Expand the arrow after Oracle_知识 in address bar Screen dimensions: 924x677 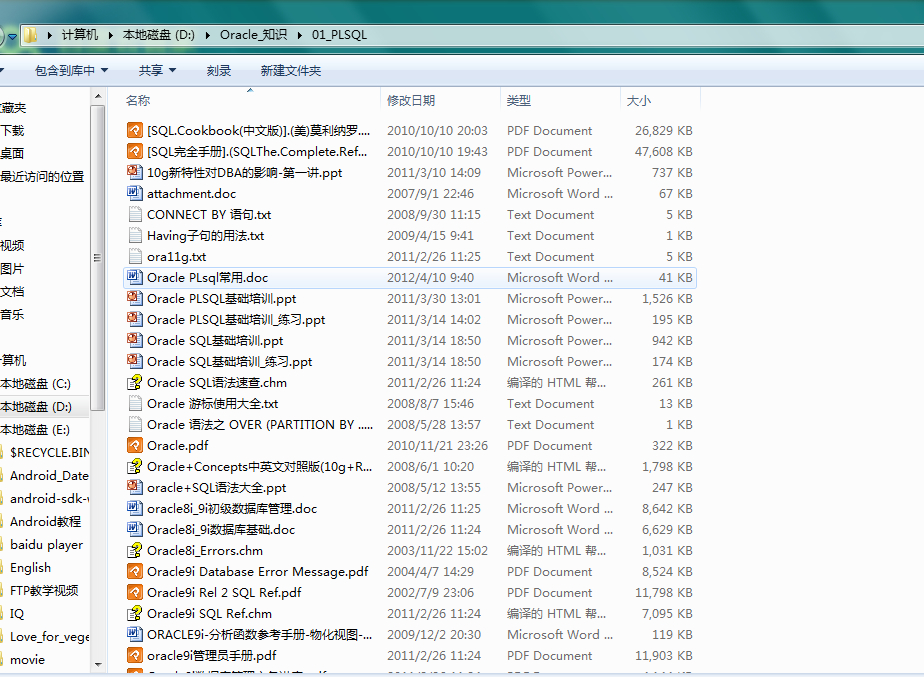pos(299,35)
